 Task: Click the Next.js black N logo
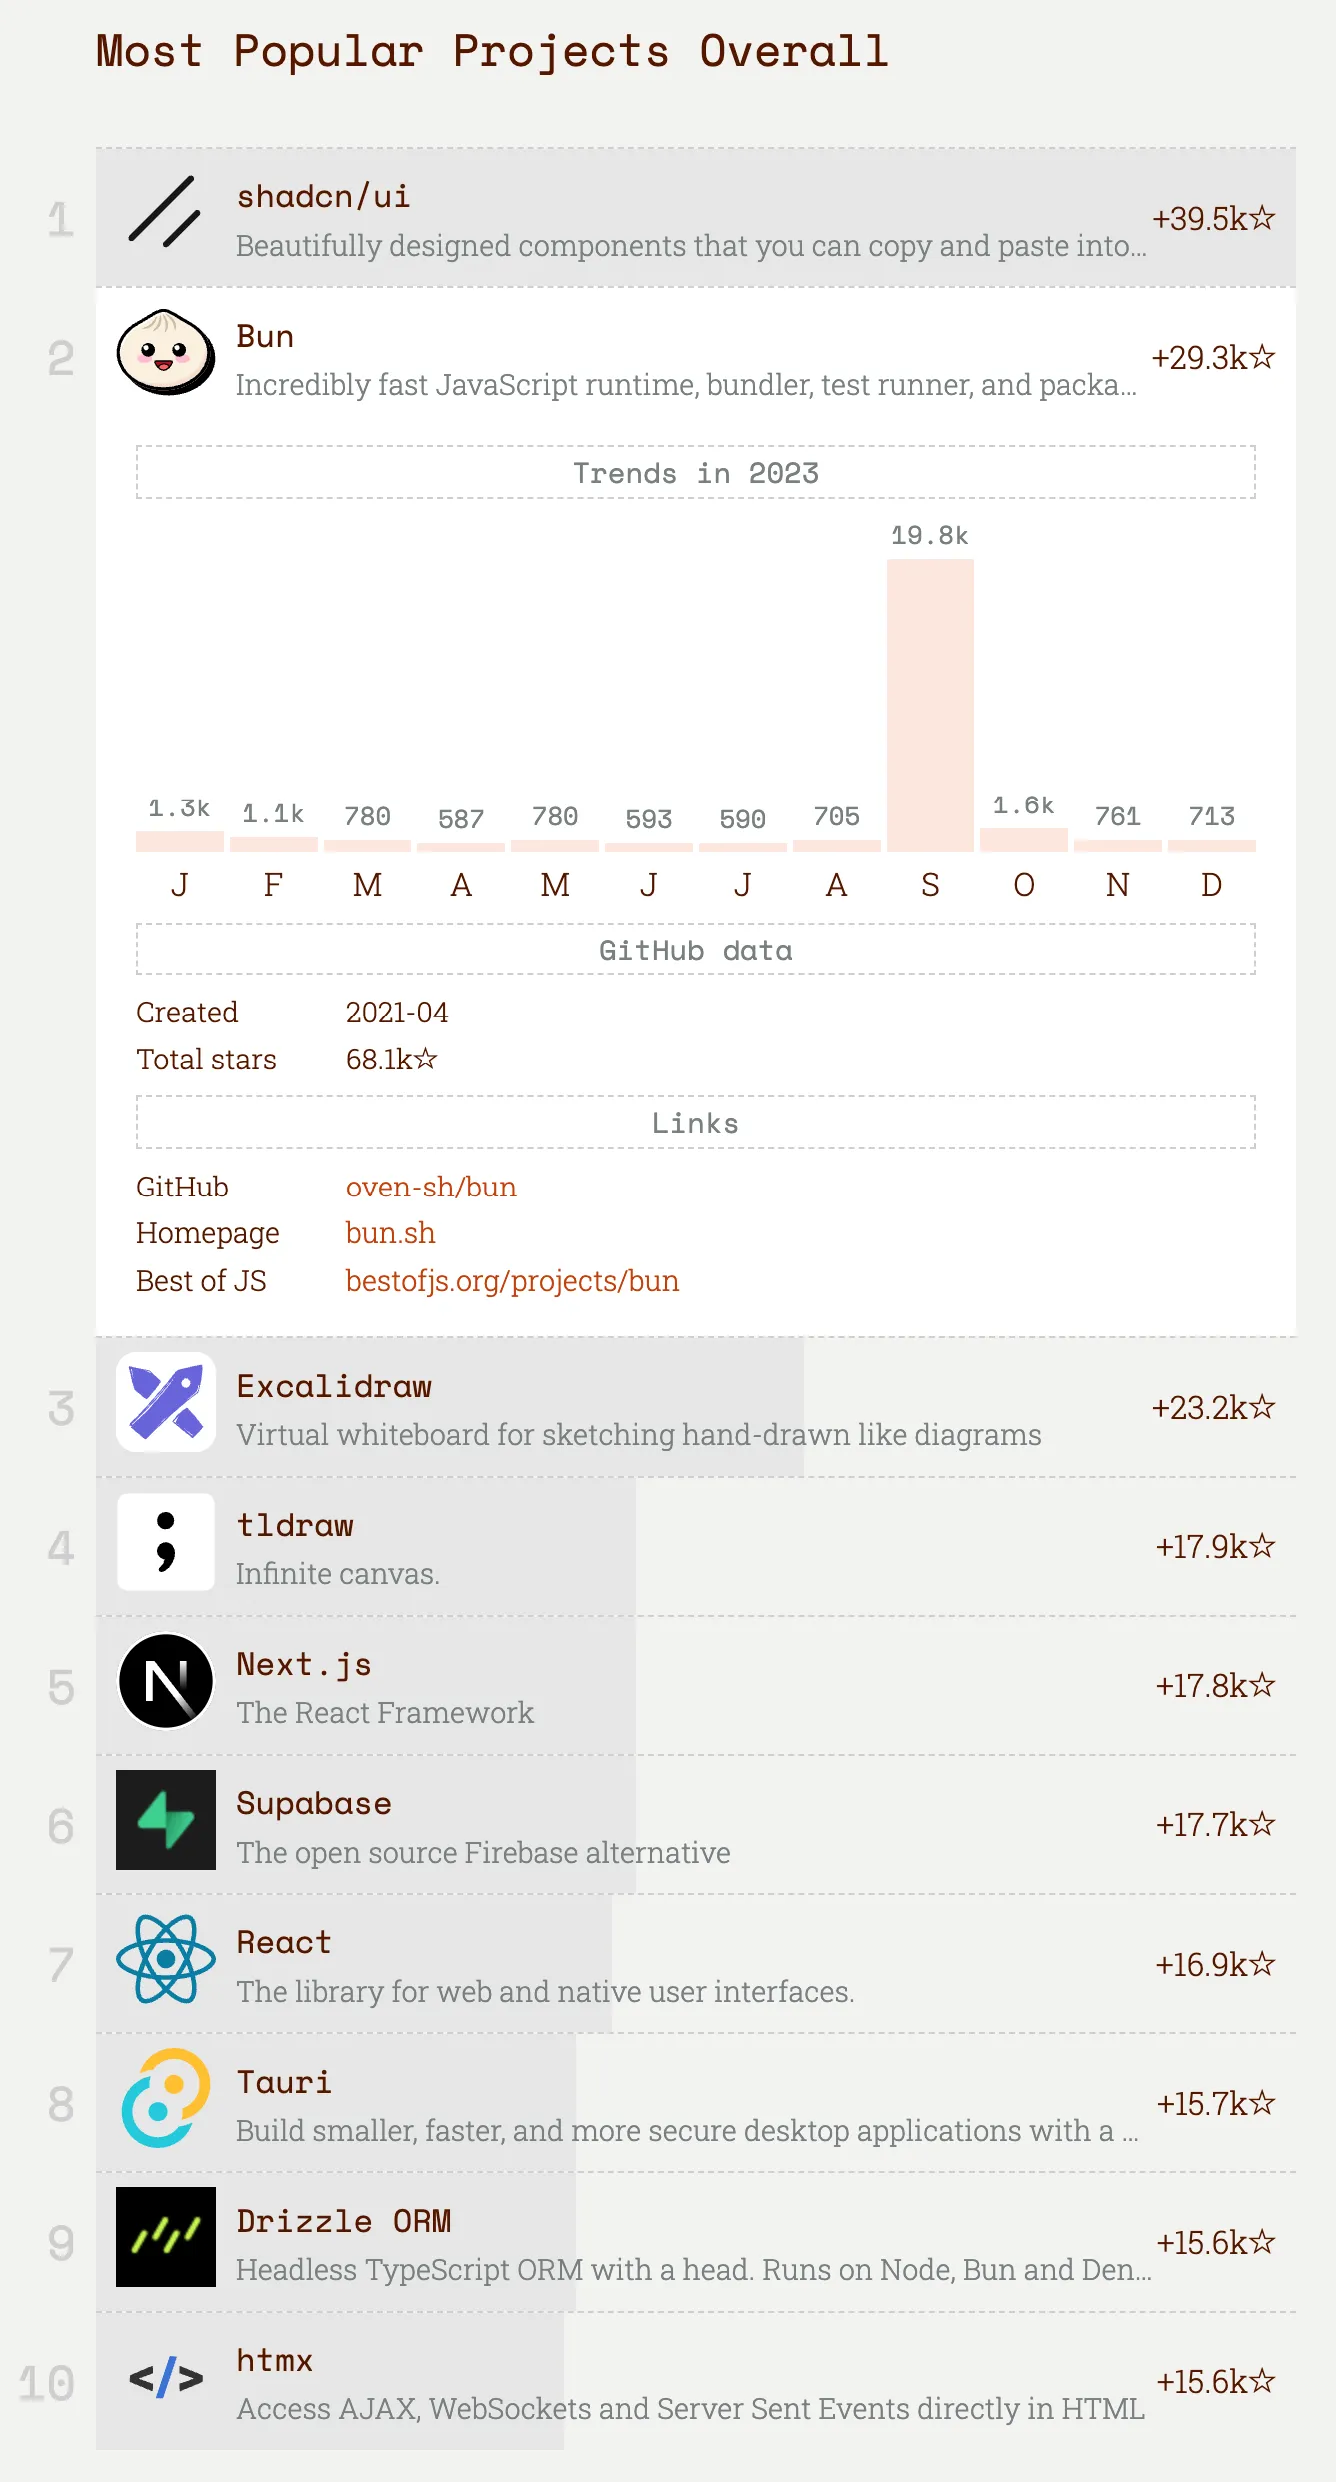pyautogui.click(x=165, y=1681)
